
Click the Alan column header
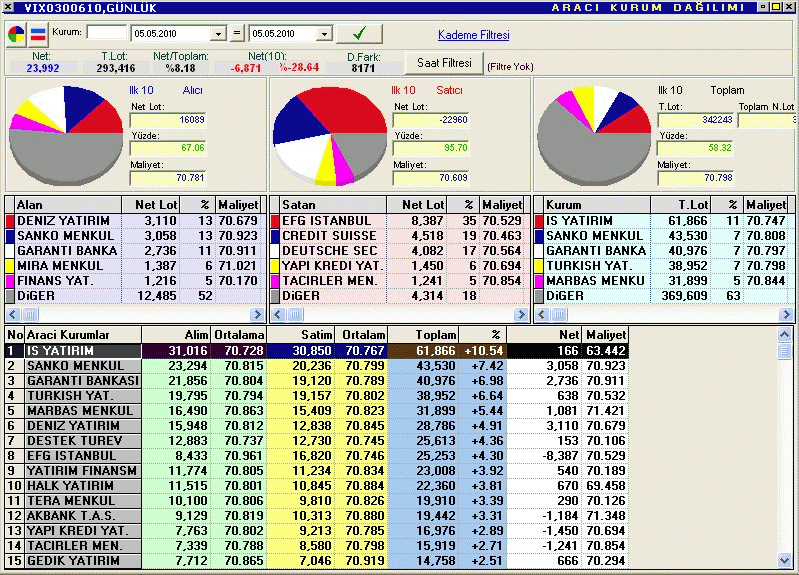(68, 205)
